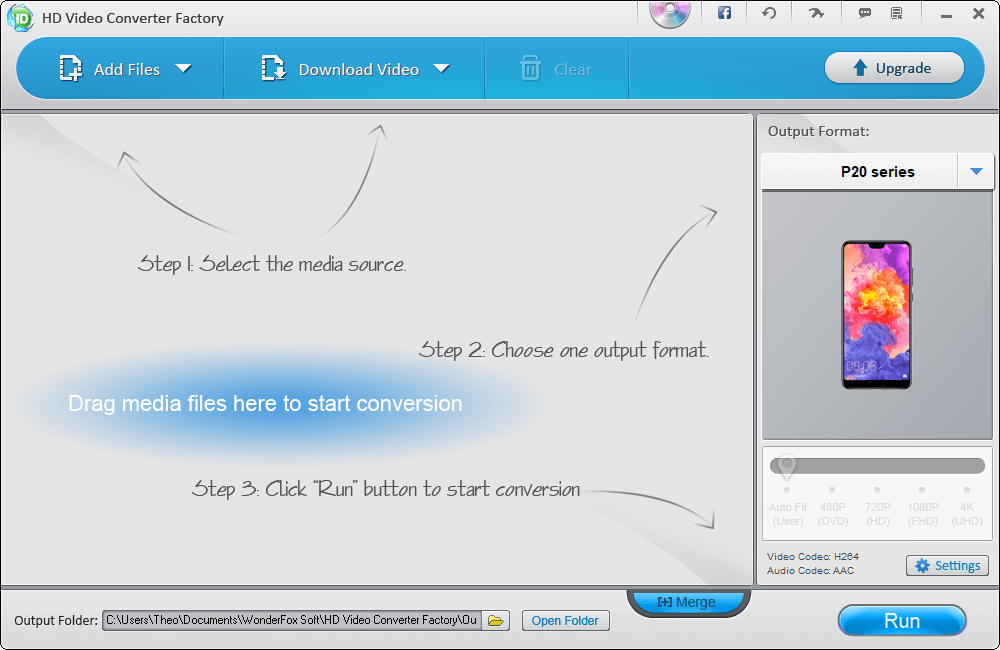This screenshot has height=650, width=1000.
Task: Set resolution slider to 4K (UHD)
Action: pos(967,490)
